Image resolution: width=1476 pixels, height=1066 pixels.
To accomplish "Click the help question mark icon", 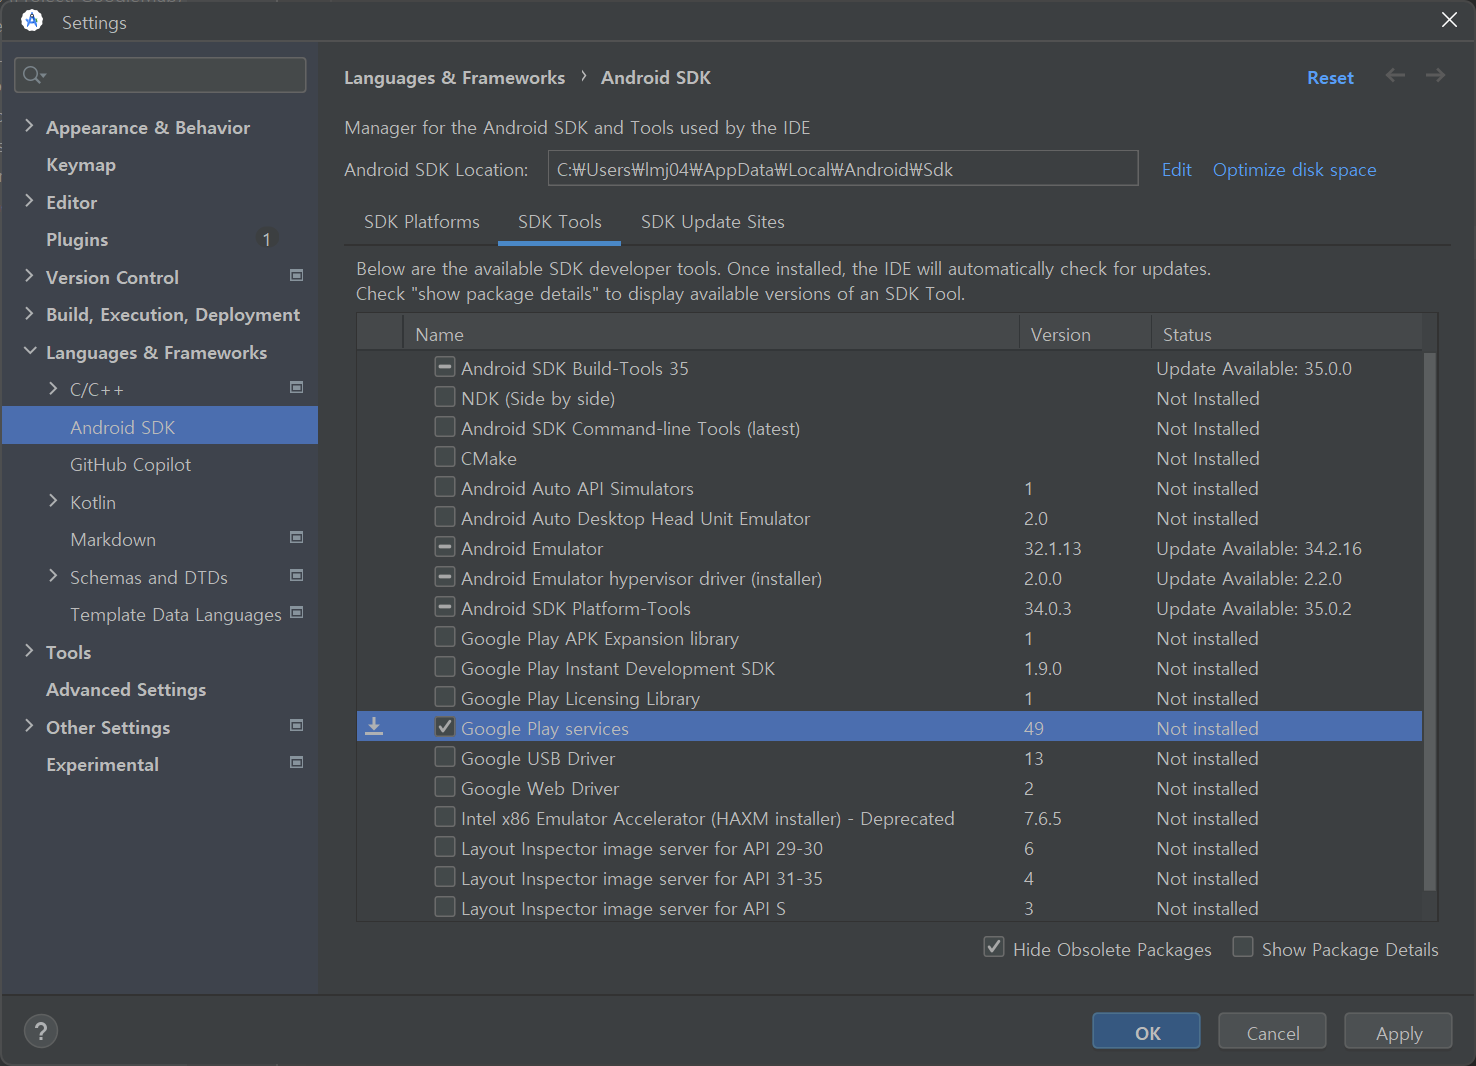I will click(41, 1031).
